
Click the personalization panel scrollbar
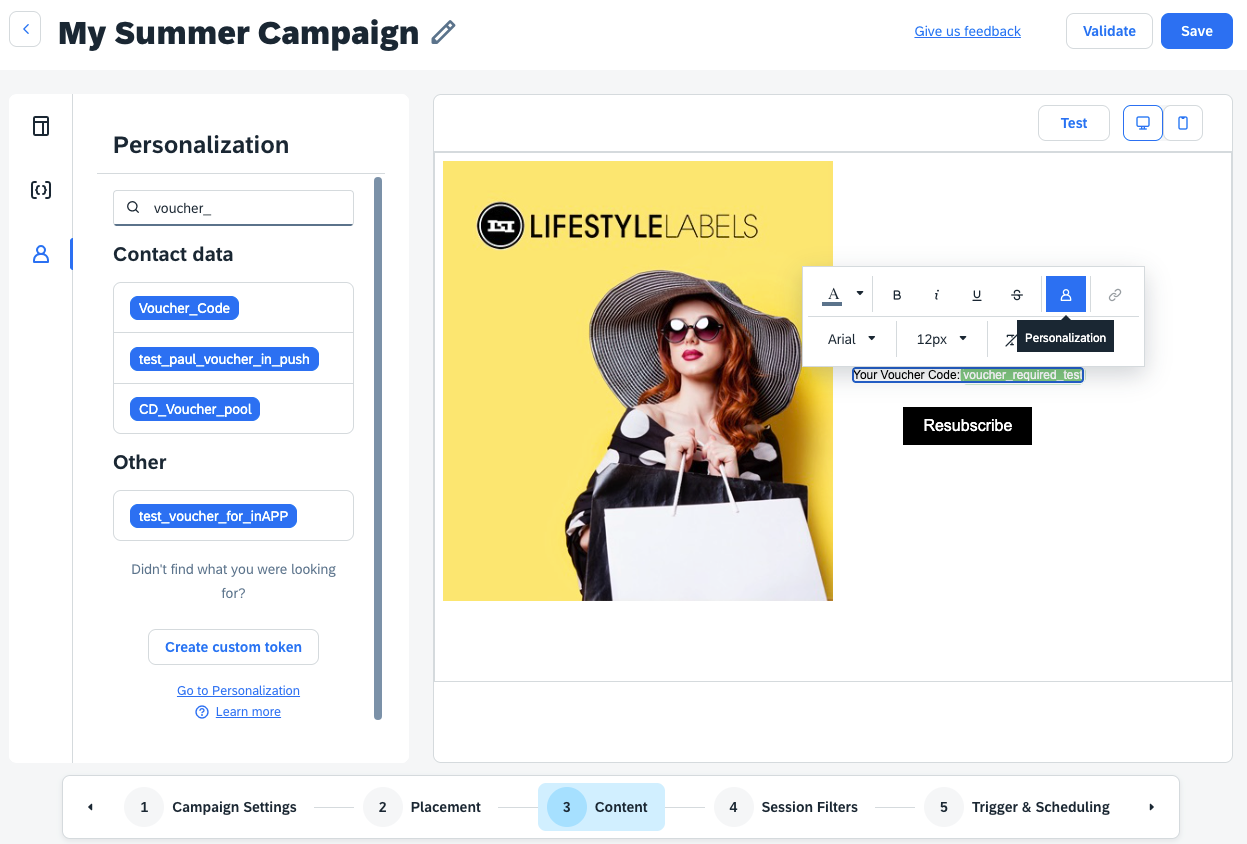coord(378,448)
